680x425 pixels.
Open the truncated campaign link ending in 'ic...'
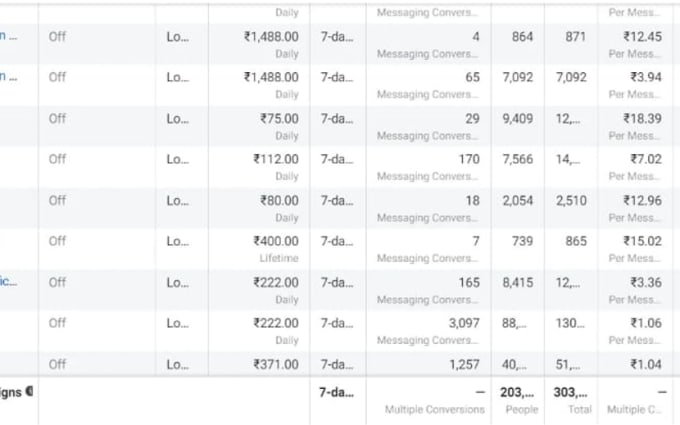click(8, 282)
